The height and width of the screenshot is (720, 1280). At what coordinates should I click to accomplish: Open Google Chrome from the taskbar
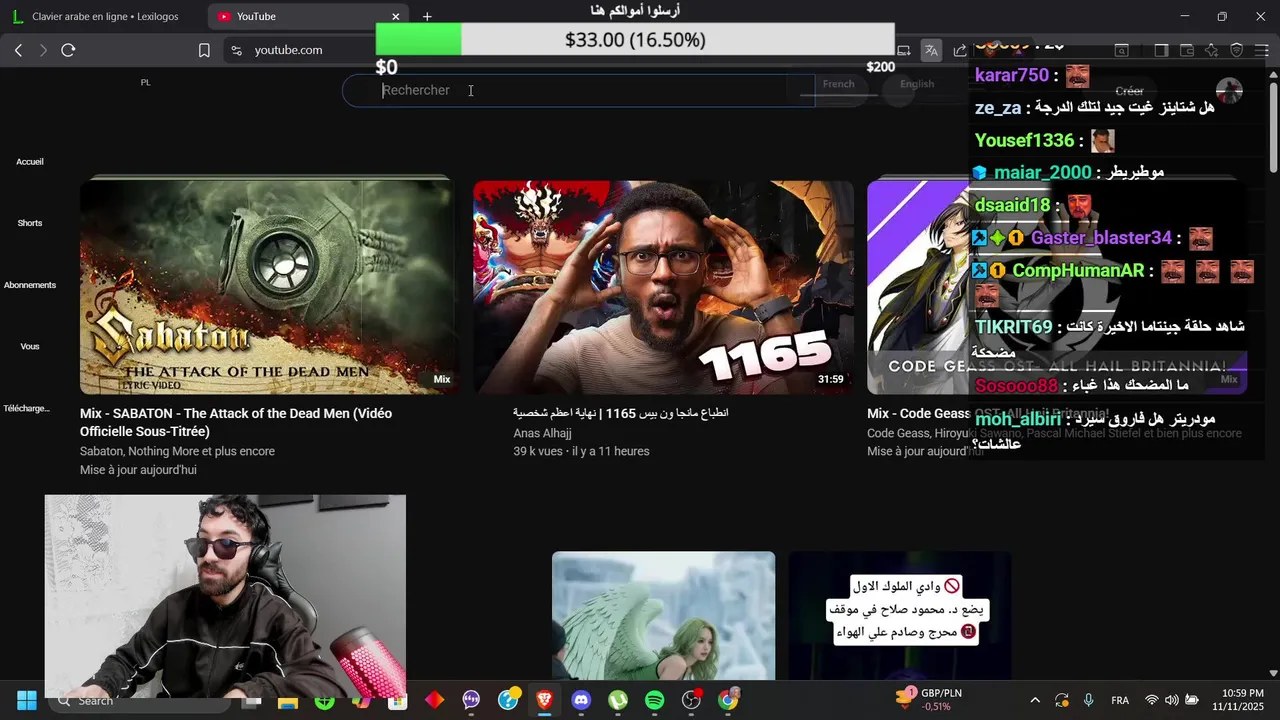728,700
